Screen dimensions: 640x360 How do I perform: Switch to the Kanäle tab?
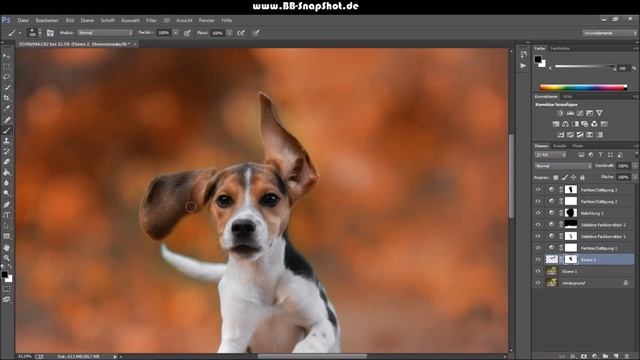coord(560,146)
